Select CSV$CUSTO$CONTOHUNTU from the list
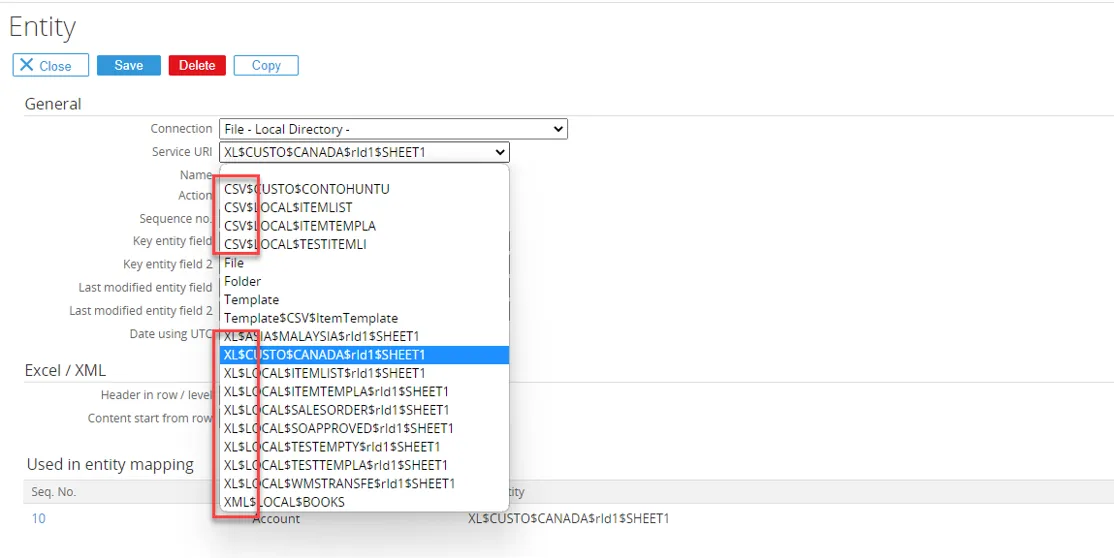This screenshot has width=1114, height=558. point(307,189)
